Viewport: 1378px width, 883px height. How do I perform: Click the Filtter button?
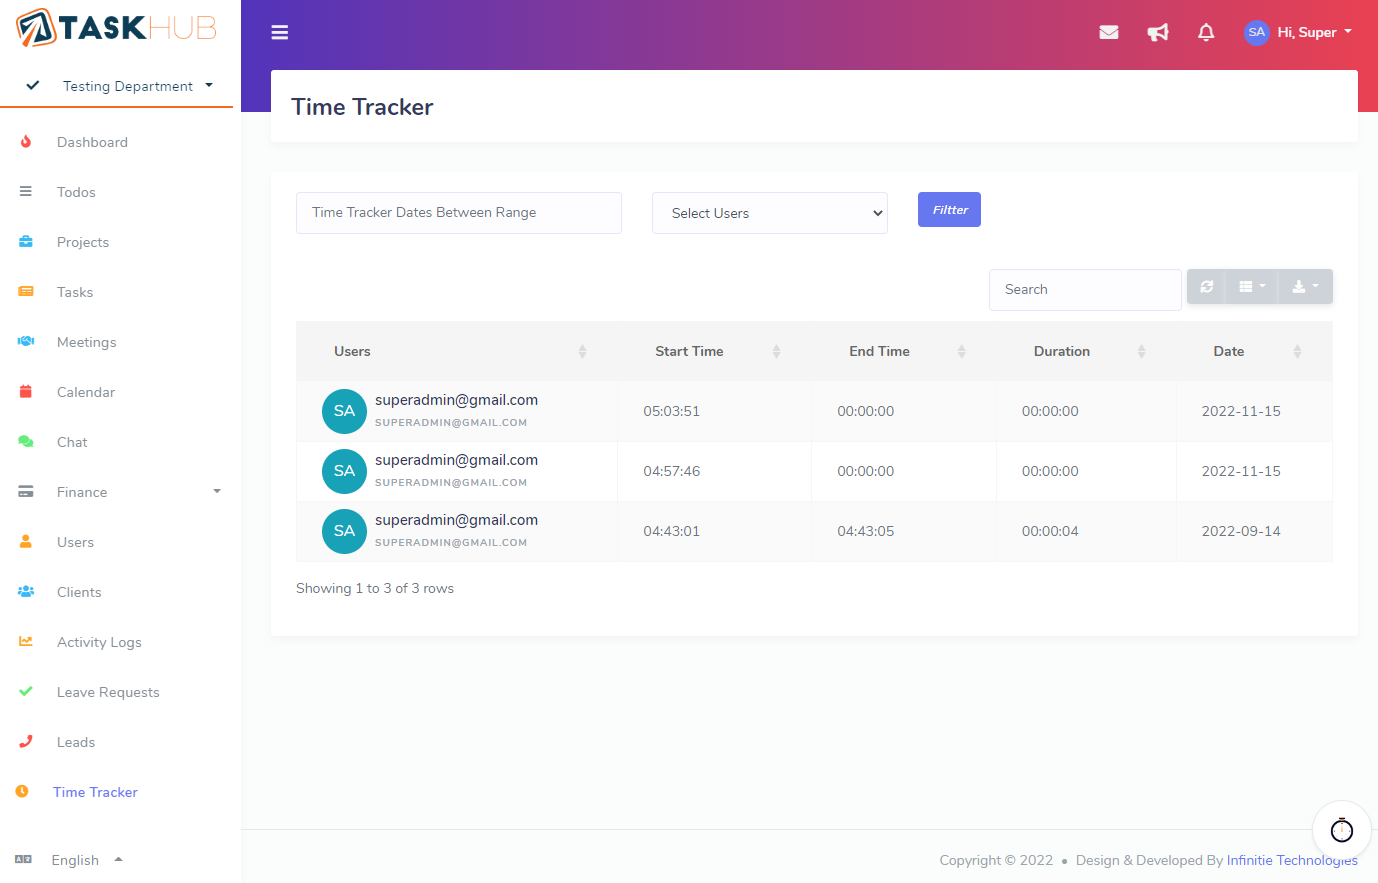click(949, 210)
